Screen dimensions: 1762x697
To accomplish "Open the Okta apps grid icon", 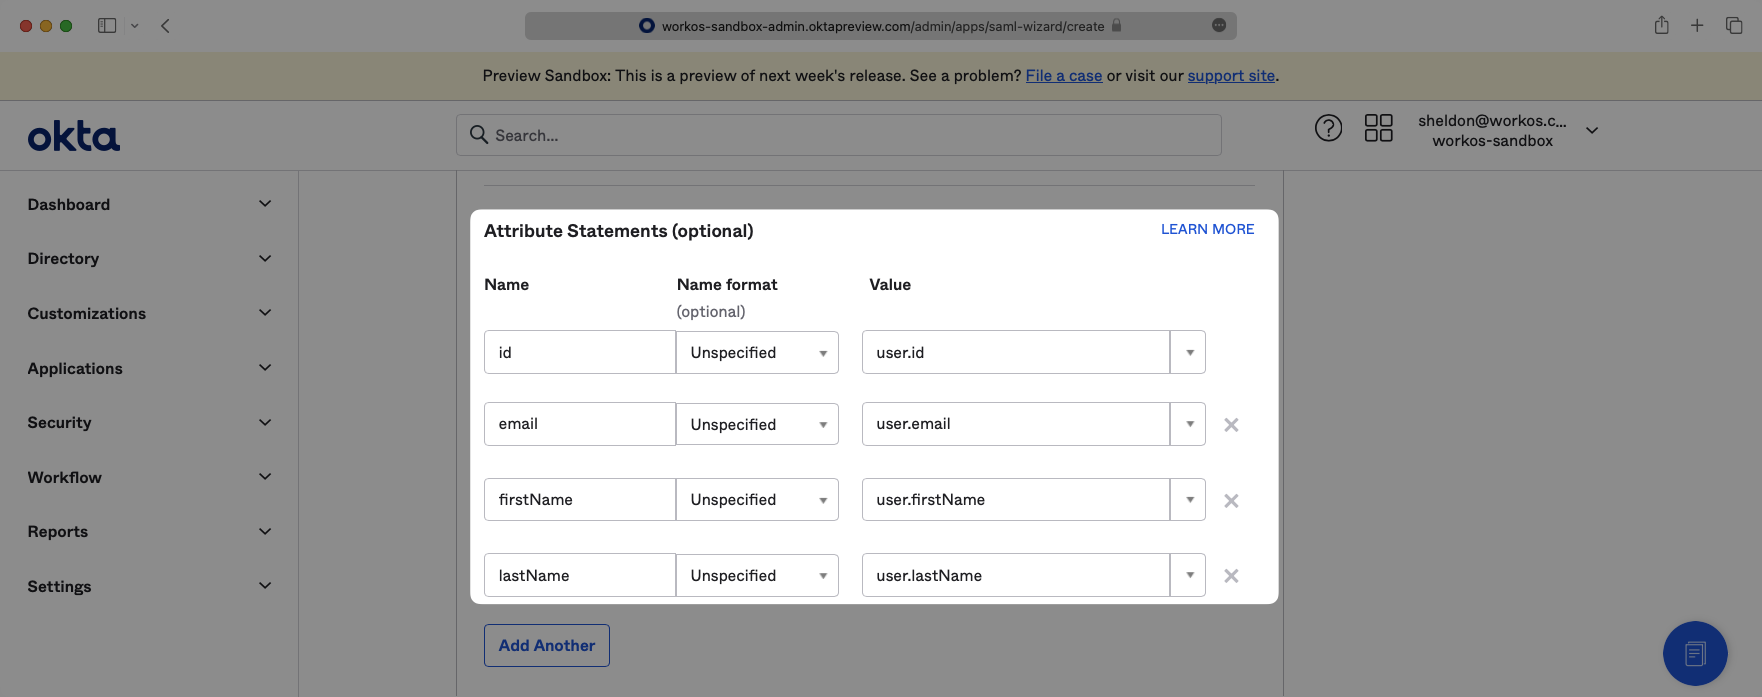I will [1378, 128].
